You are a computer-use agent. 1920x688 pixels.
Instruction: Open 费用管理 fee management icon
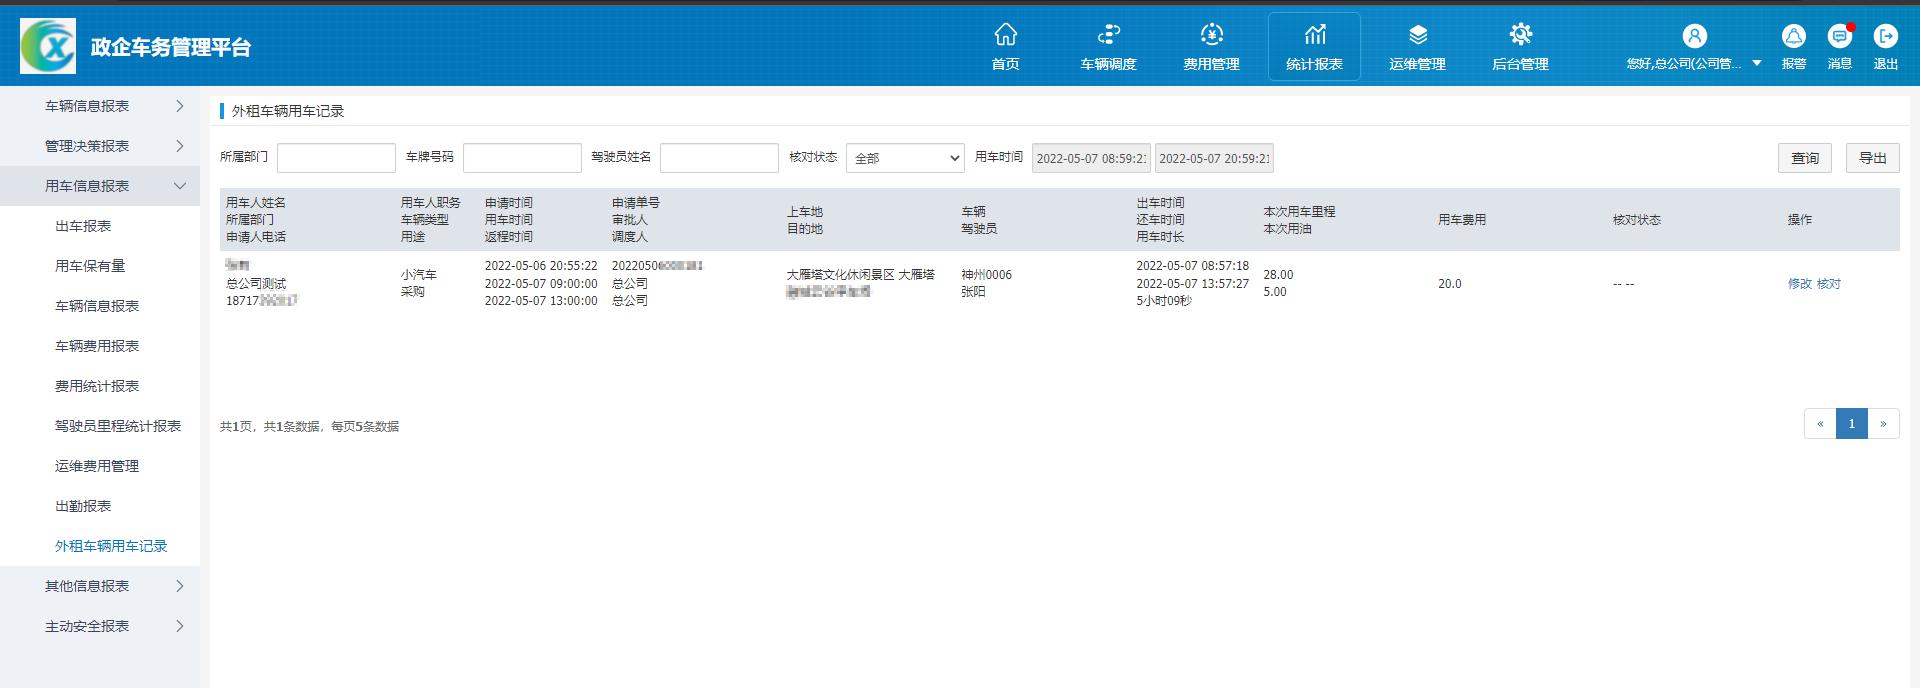click(x=1211, y=35)
